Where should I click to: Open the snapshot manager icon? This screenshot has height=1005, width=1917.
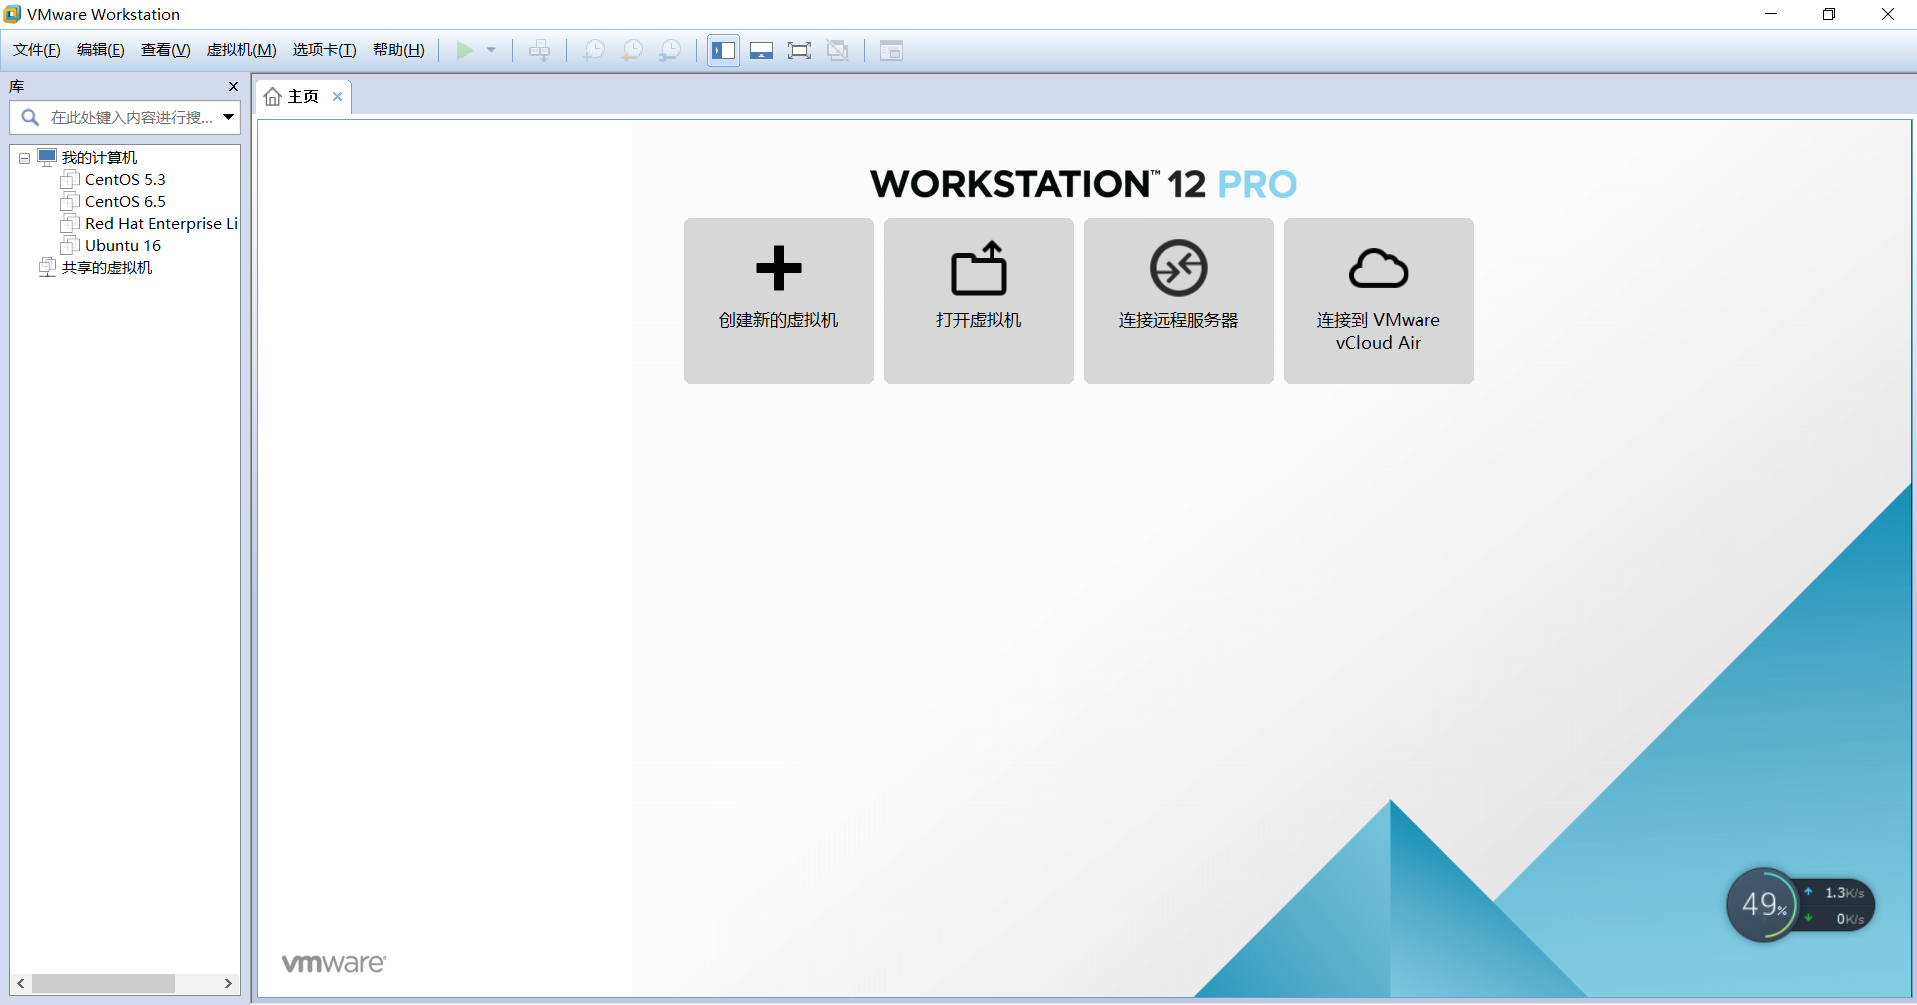(670, 50)
